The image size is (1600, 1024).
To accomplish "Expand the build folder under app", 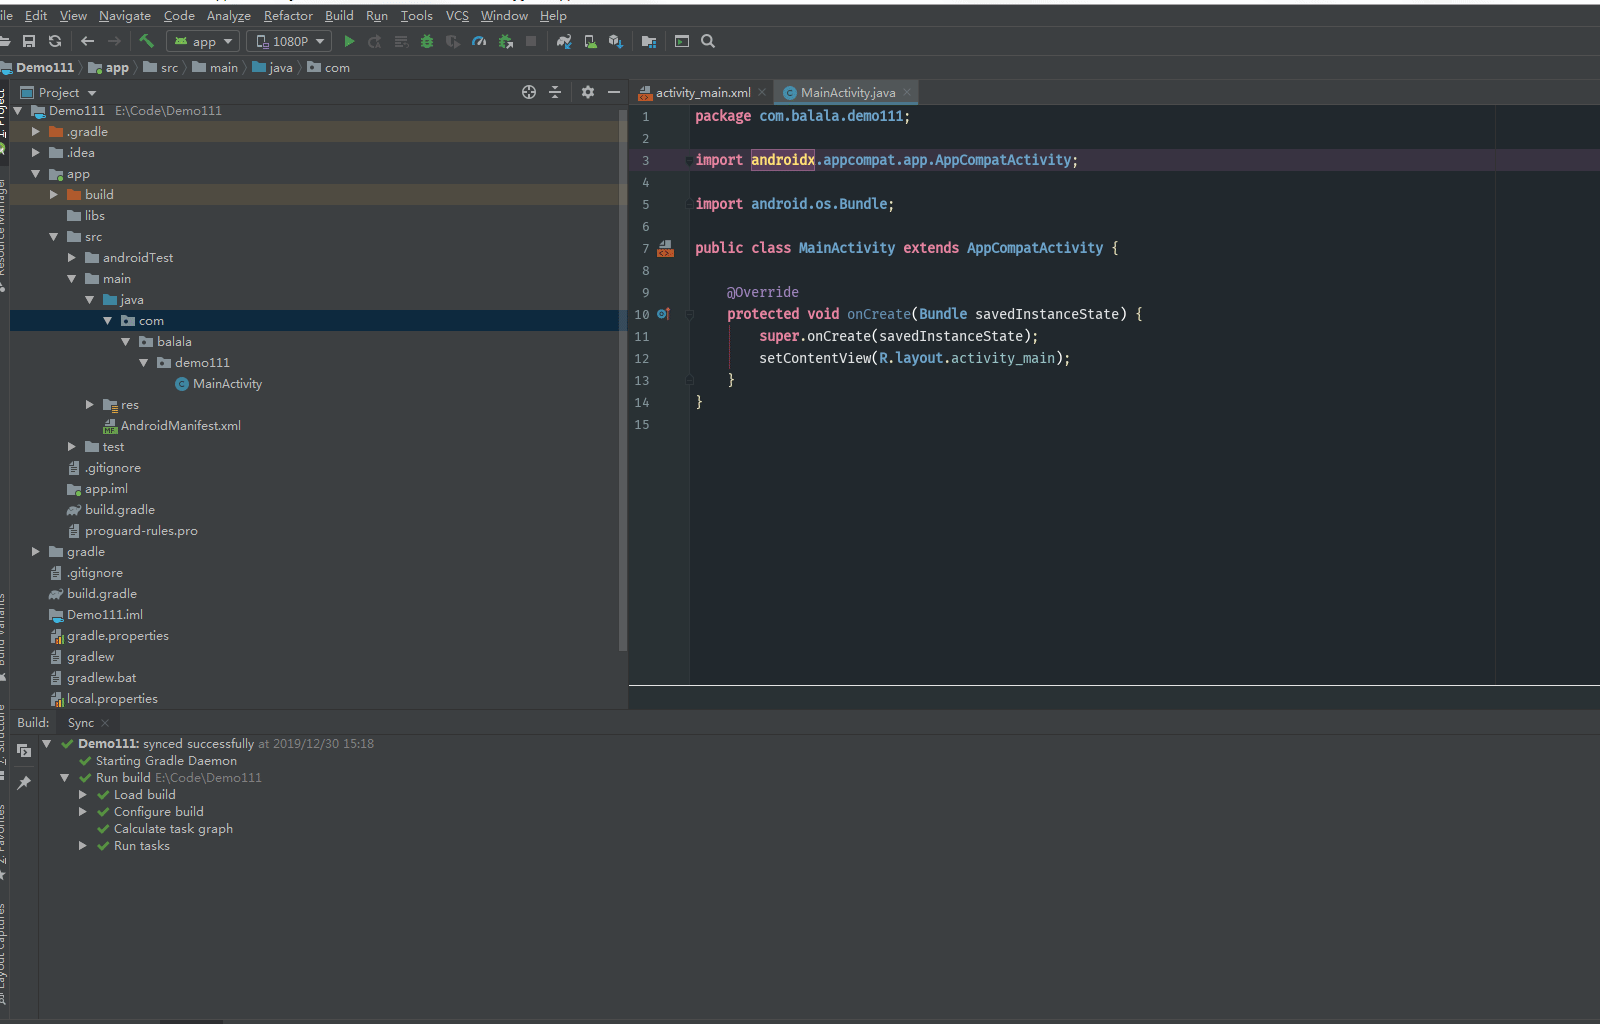I will [54, 194].
